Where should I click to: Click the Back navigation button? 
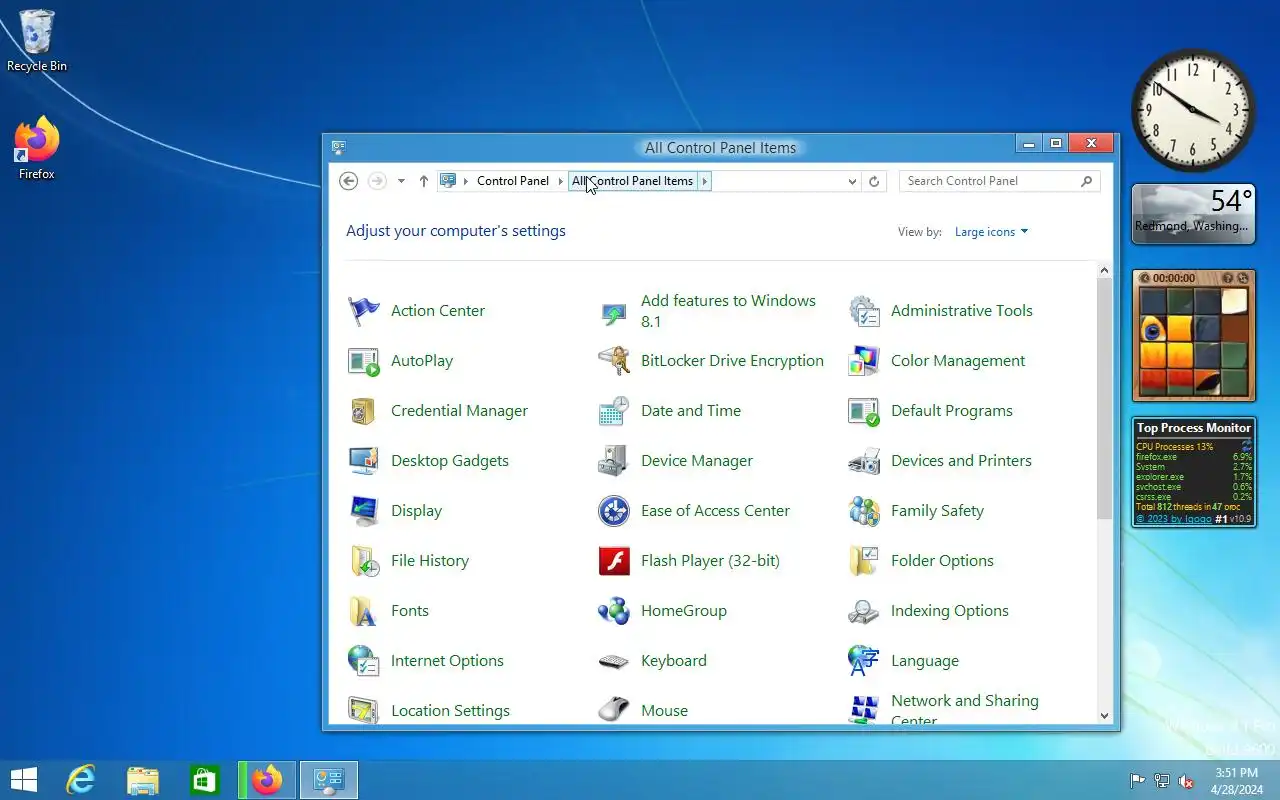pos(348,181)
